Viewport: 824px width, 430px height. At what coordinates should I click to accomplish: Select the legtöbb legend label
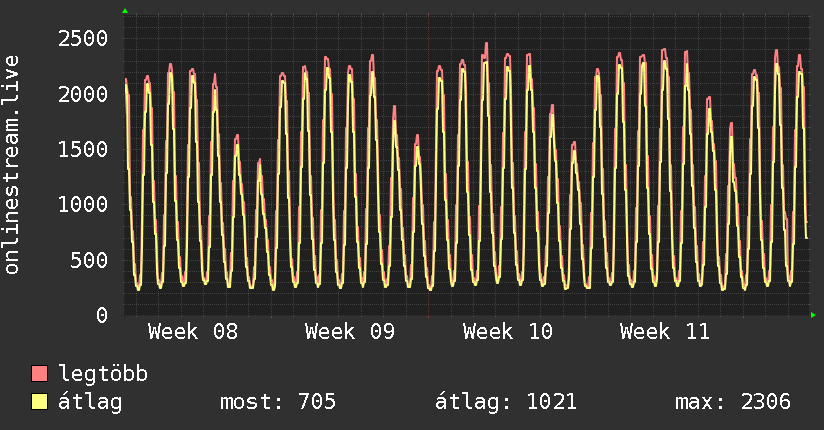[x=103, y=374]
